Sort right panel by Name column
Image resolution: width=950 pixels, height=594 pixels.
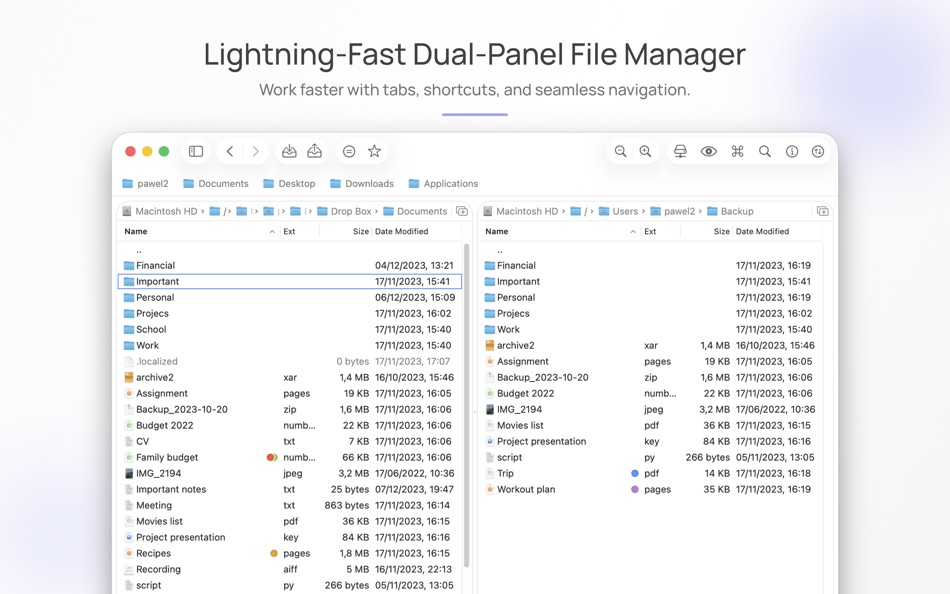496,232
